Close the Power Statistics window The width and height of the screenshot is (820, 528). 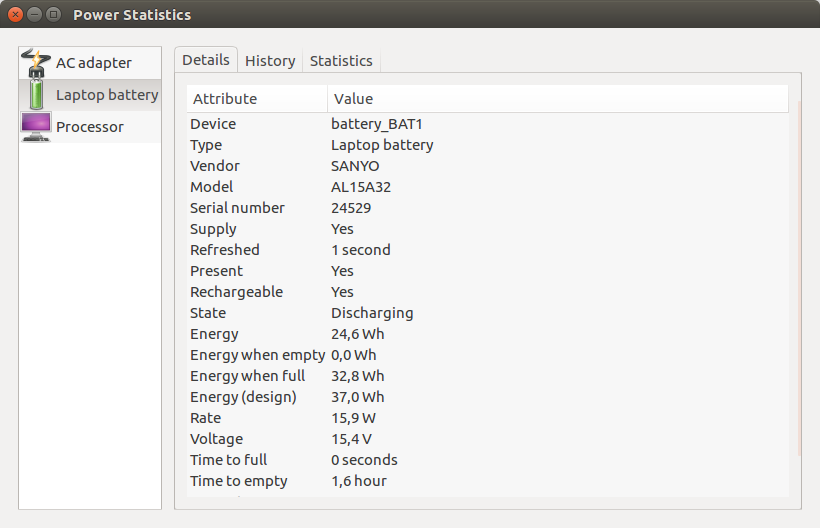(16, 15)
